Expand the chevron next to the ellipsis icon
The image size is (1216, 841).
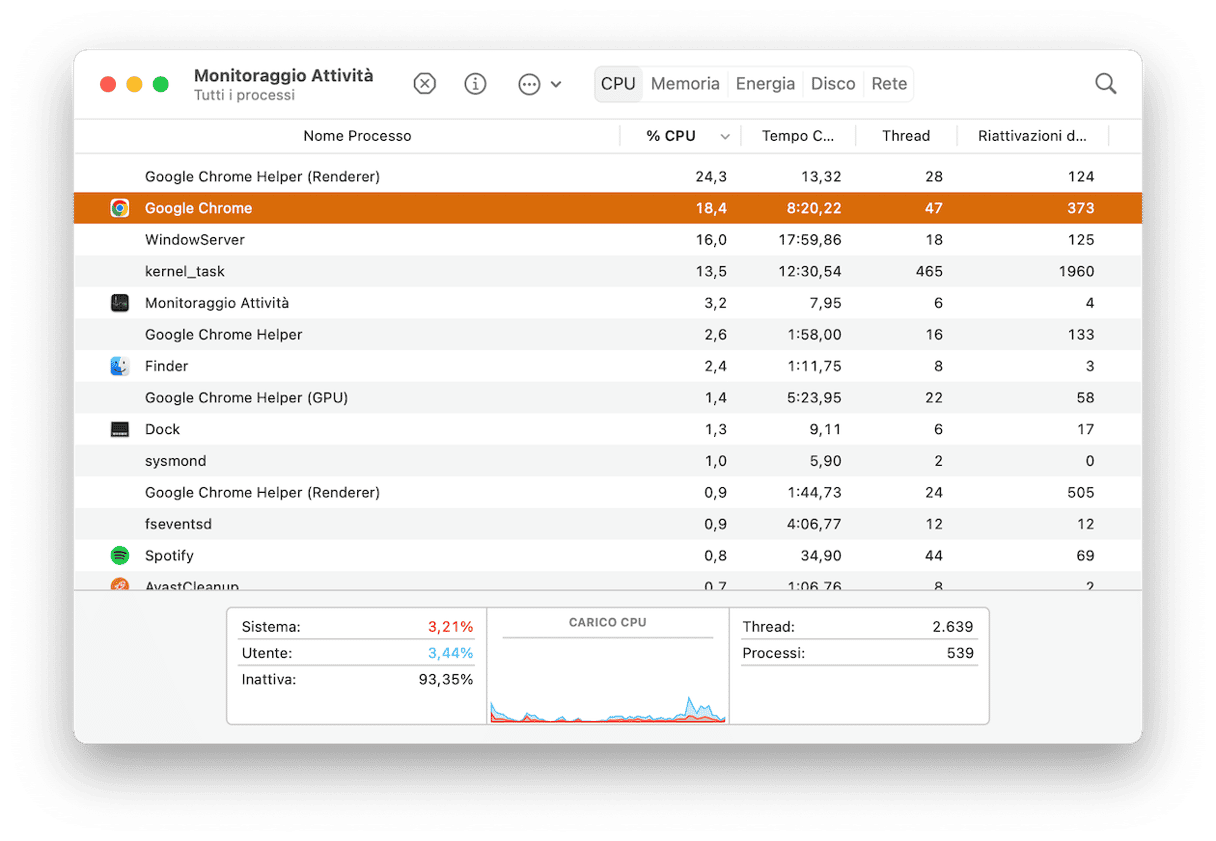556,84
